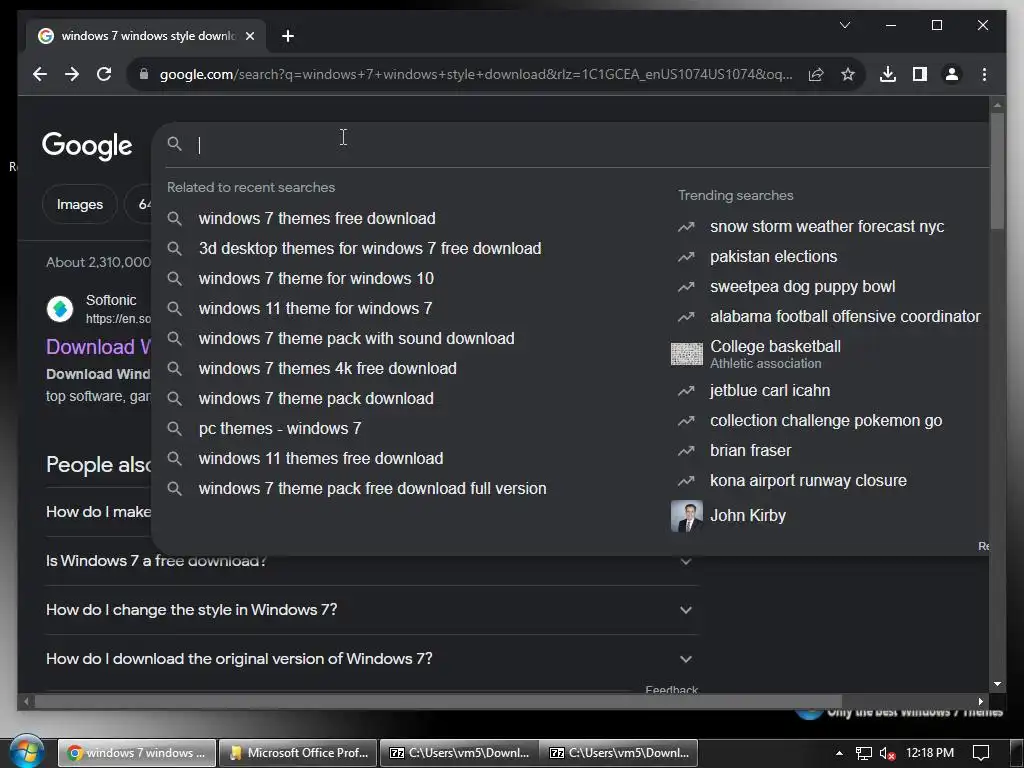Choose suggestion windows 7 theme for windows 10
The image size is (1024, 768).
click(x=316, y=278)
